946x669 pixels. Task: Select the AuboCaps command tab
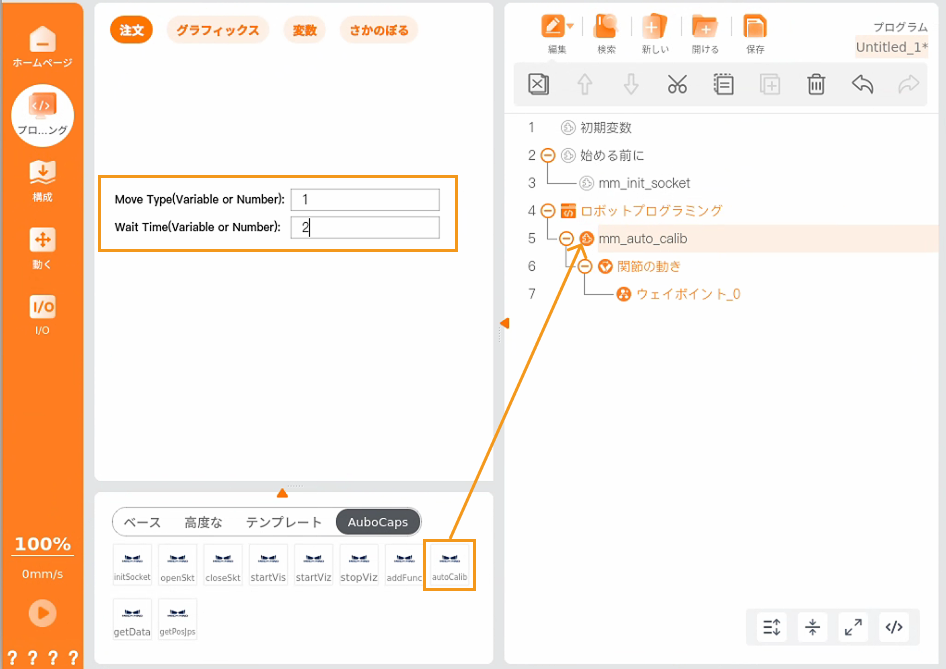(378, 522)
